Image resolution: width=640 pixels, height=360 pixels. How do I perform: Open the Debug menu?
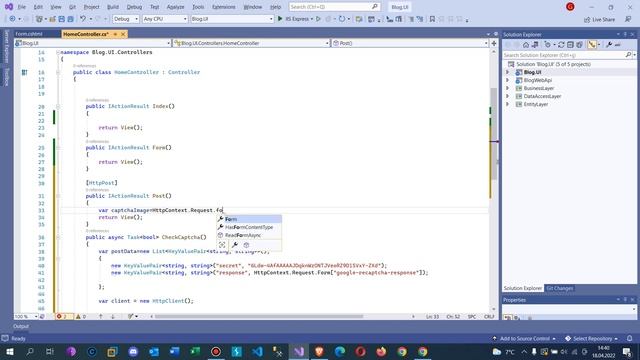134,7
